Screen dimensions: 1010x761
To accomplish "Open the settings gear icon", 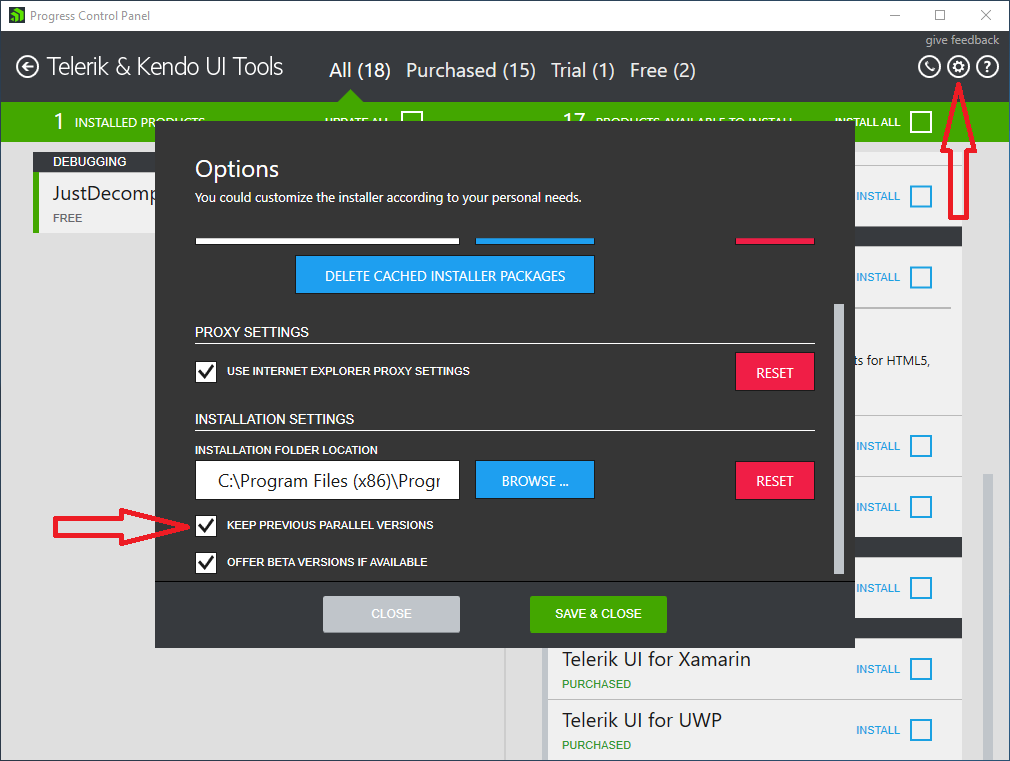I will coord(958,66).
